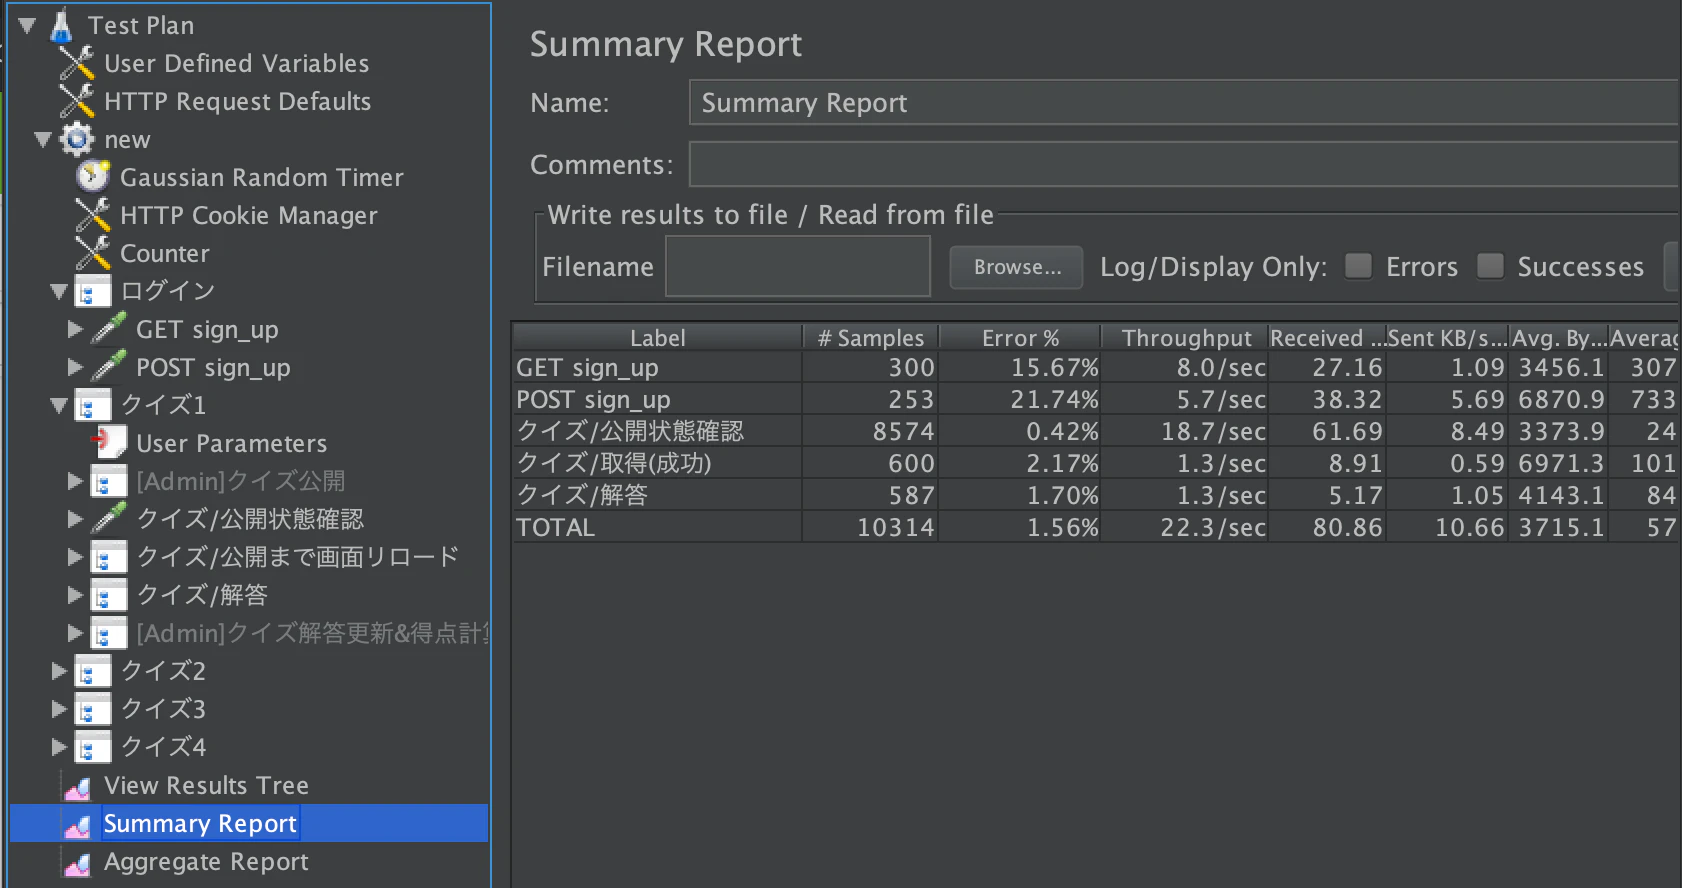Click the クイズ2 controller icon
1682x888 pixels.
pos(93,671)
